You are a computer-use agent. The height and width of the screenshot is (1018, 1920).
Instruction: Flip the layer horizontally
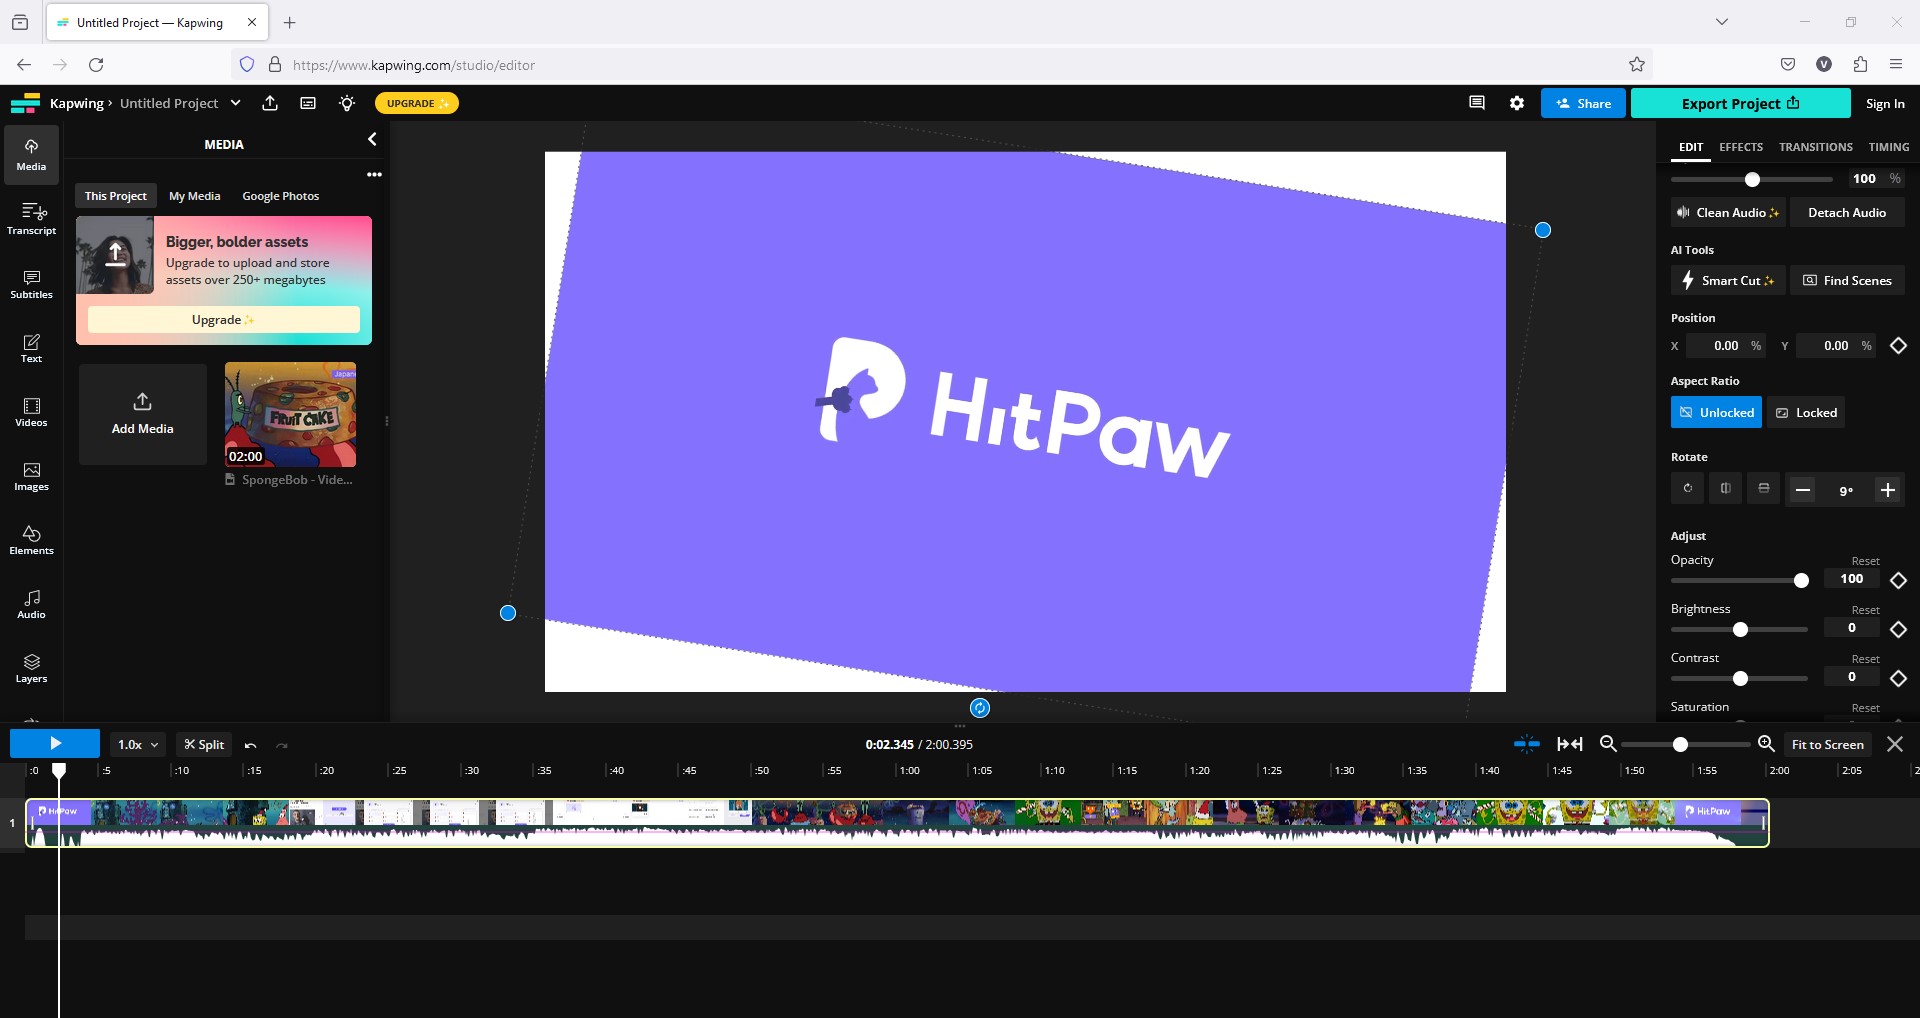pyautogui.click(x=1725, y=489)
